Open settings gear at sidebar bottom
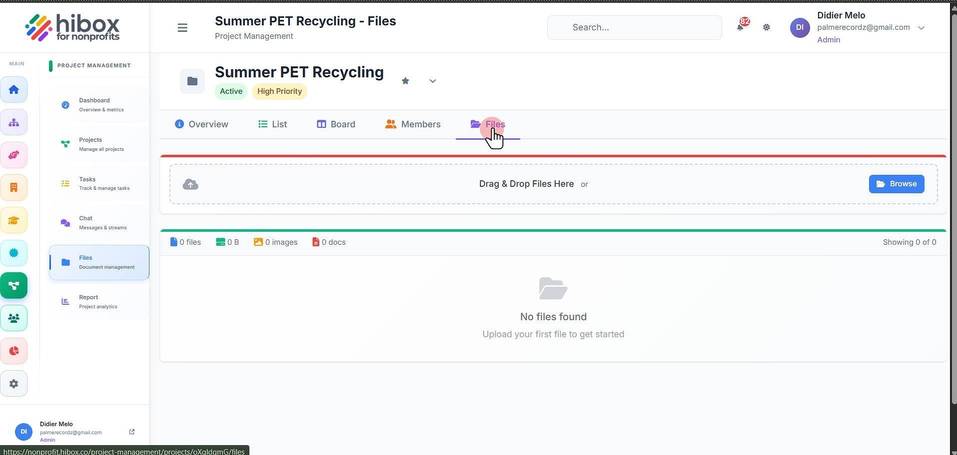957x455 pixels. [x=13, y=384]
